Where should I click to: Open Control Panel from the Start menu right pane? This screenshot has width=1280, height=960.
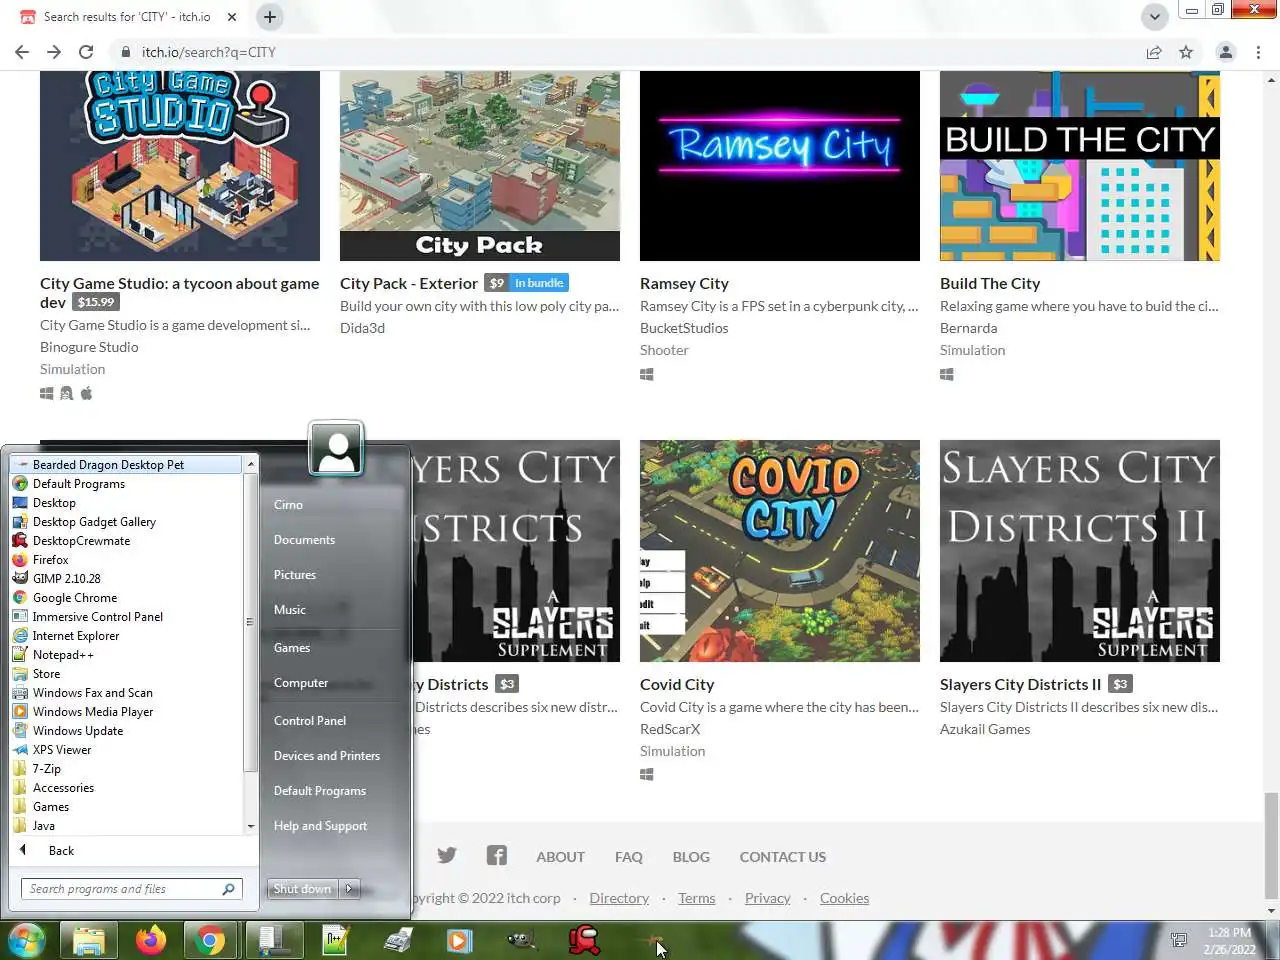310,721
